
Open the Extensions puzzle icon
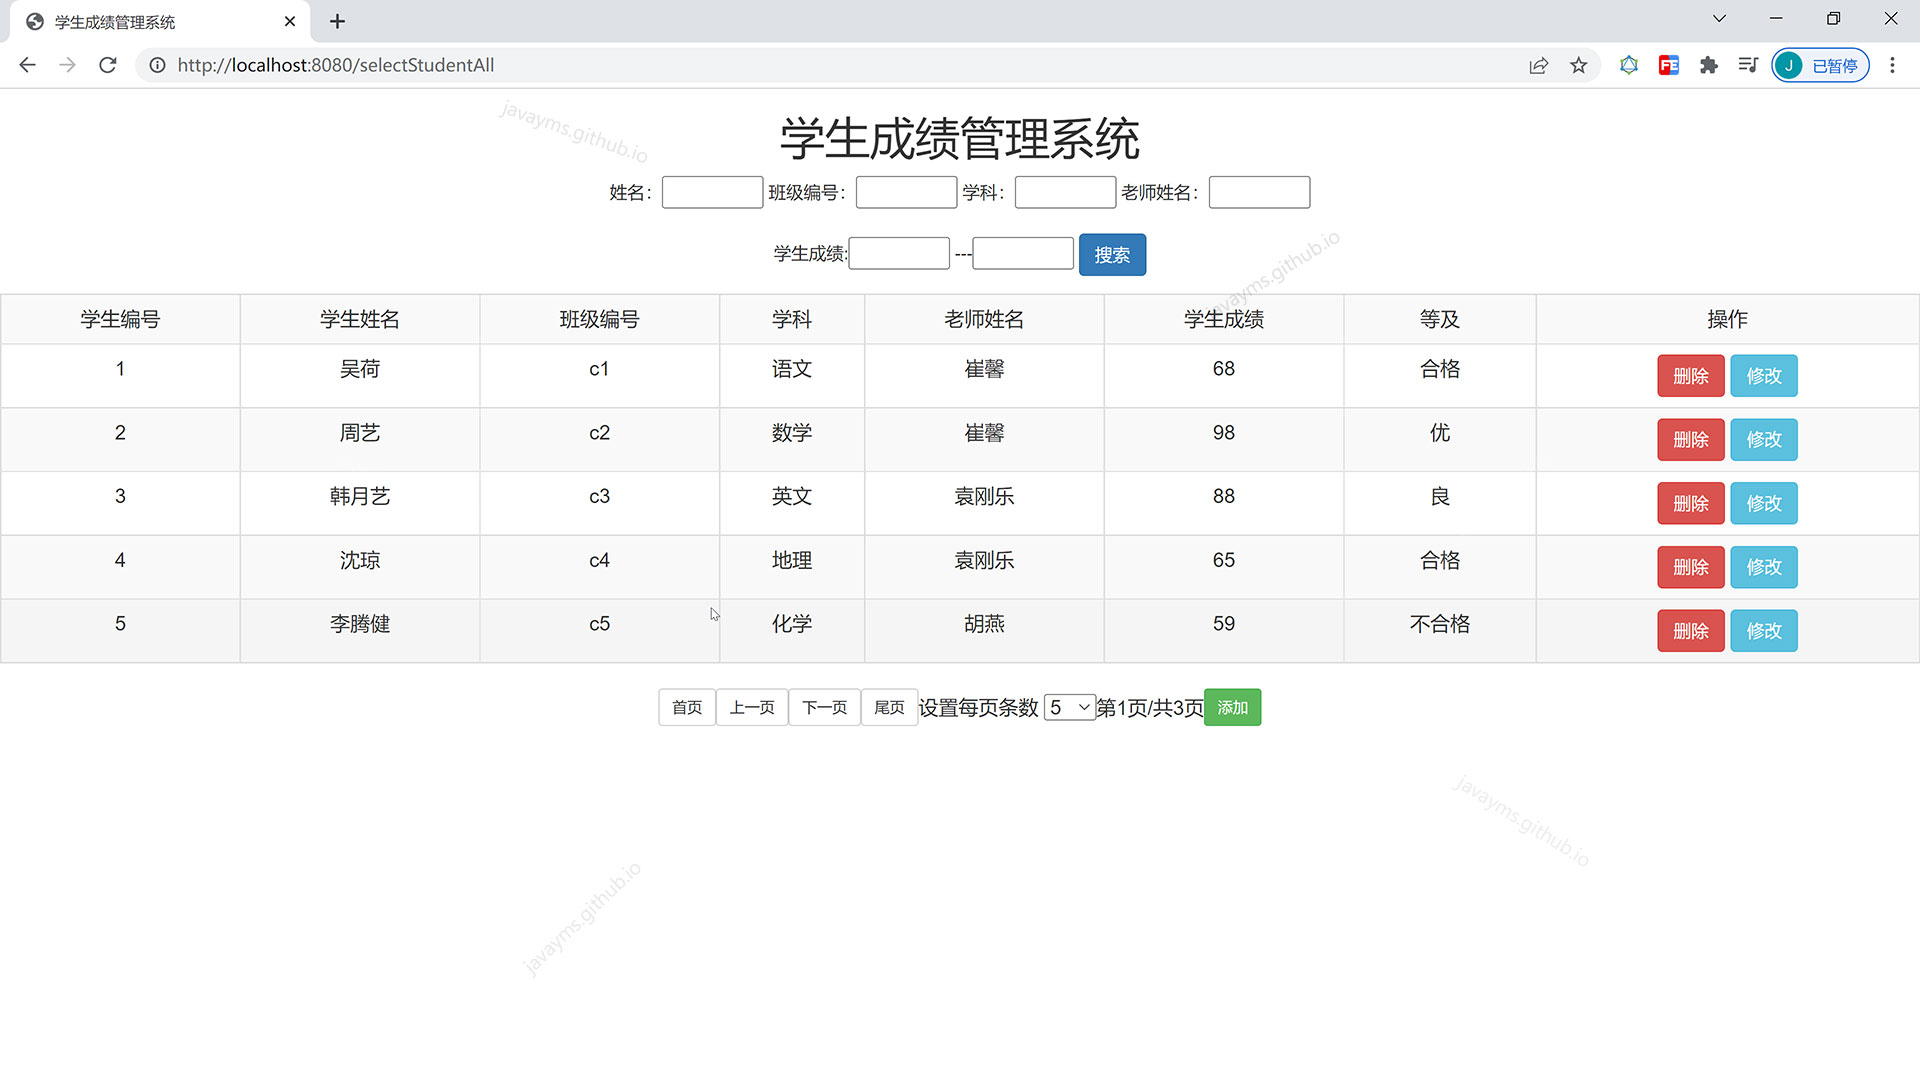[1709, 65]
